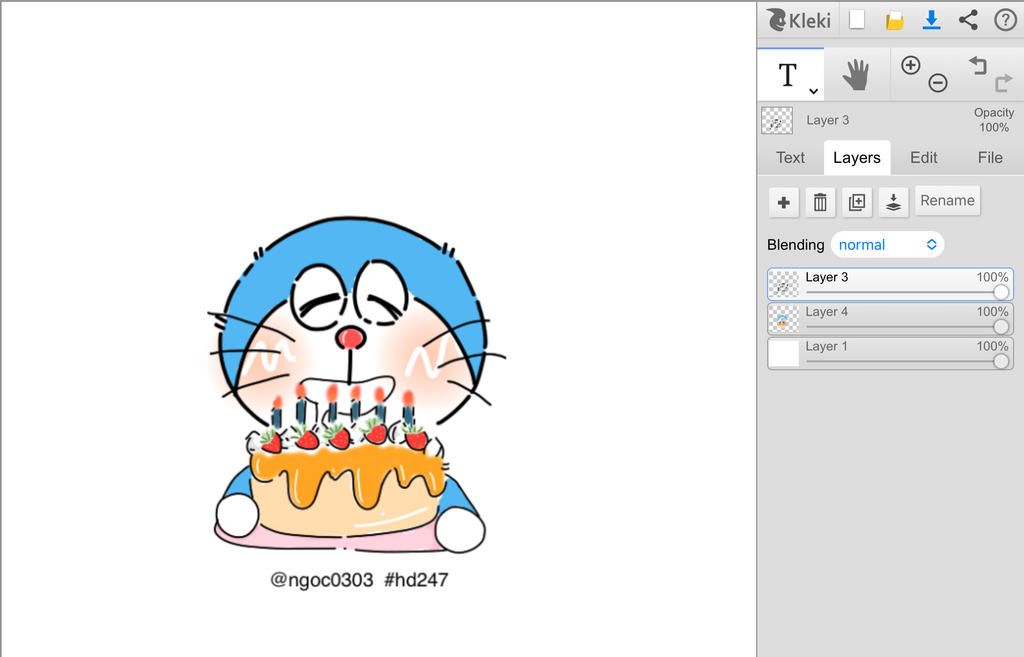Click the Blending label text

[795, 245]
